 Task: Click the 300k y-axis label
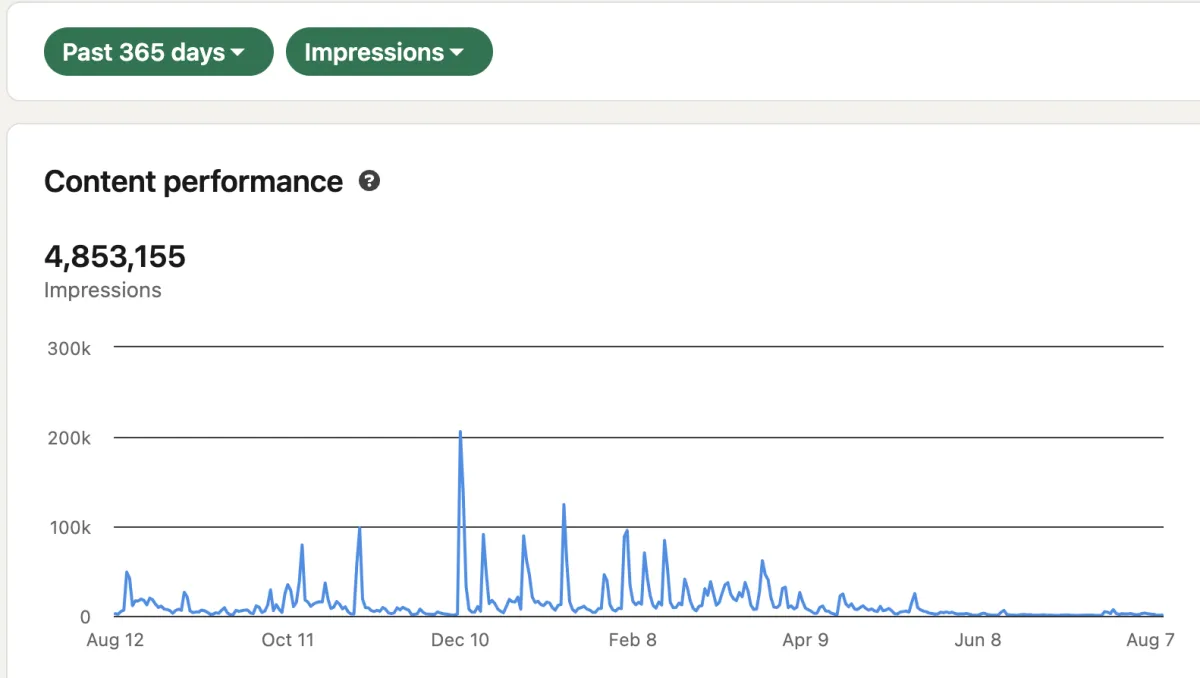point(69,348)
